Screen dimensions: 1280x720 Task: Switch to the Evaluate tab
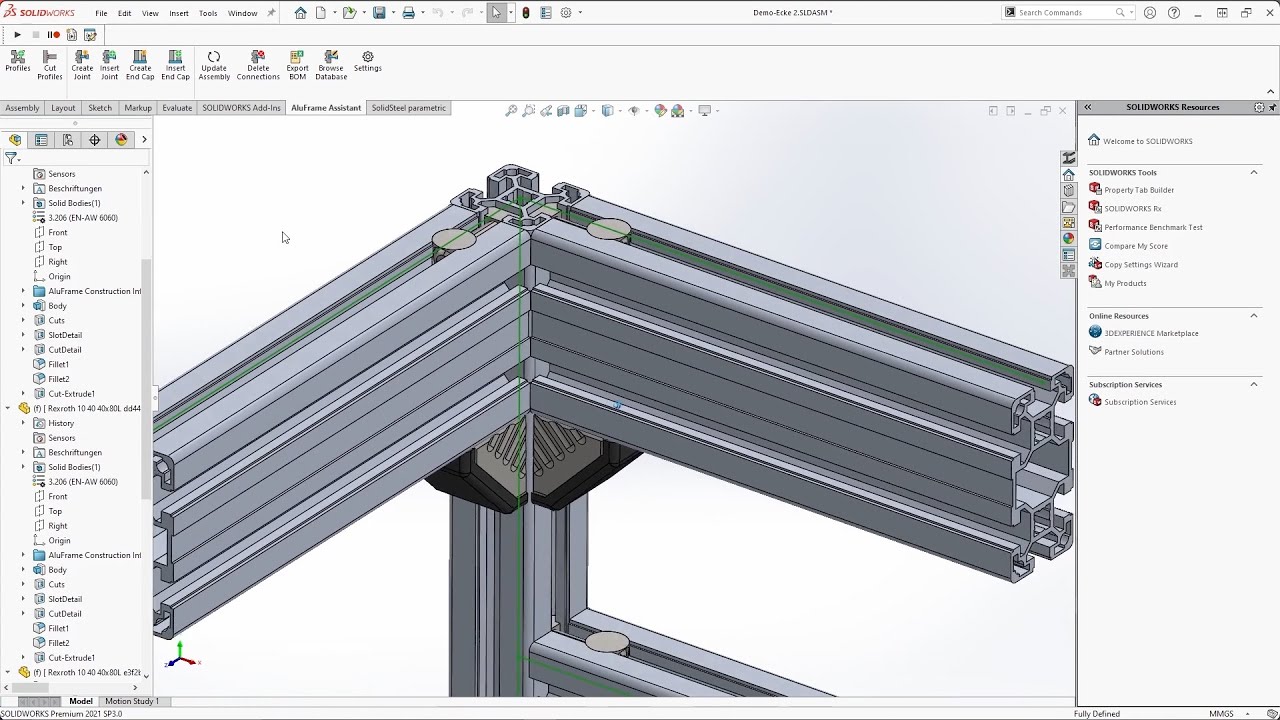[x=177, y=108]
